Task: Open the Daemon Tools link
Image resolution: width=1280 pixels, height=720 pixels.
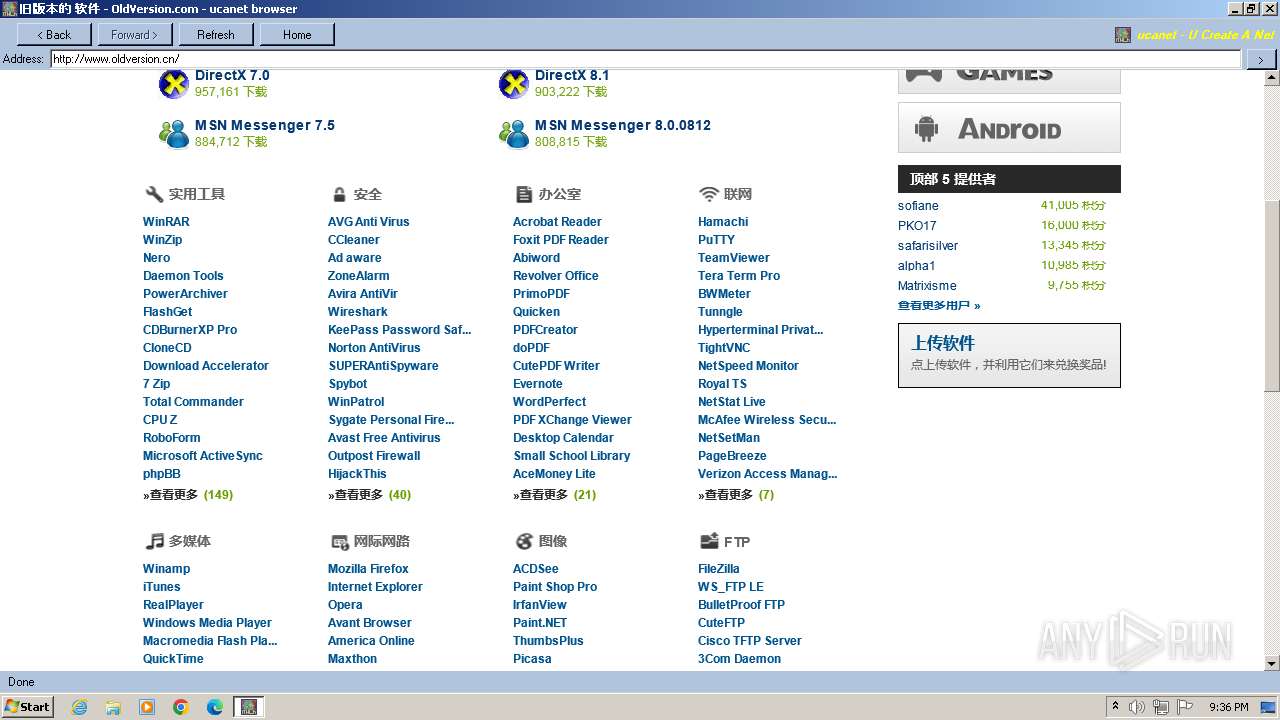Action: 183,276
